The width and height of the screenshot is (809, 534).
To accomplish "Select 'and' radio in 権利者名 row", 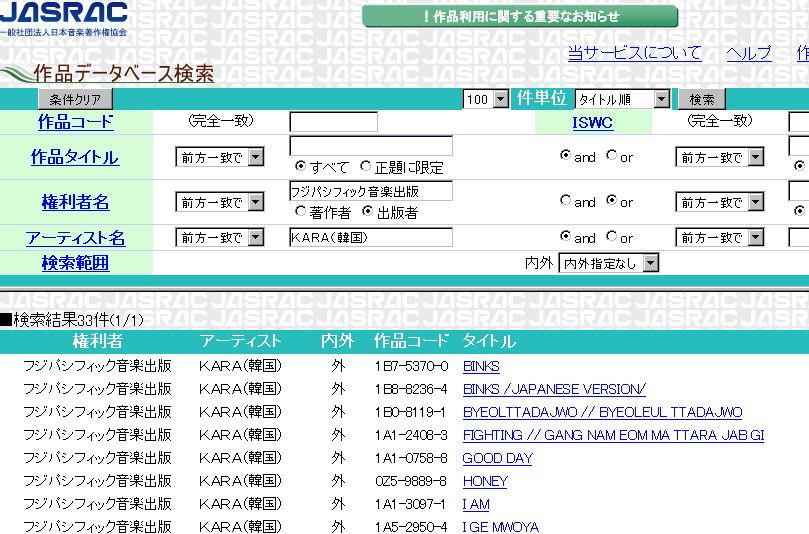I will (x=565, y=200).
